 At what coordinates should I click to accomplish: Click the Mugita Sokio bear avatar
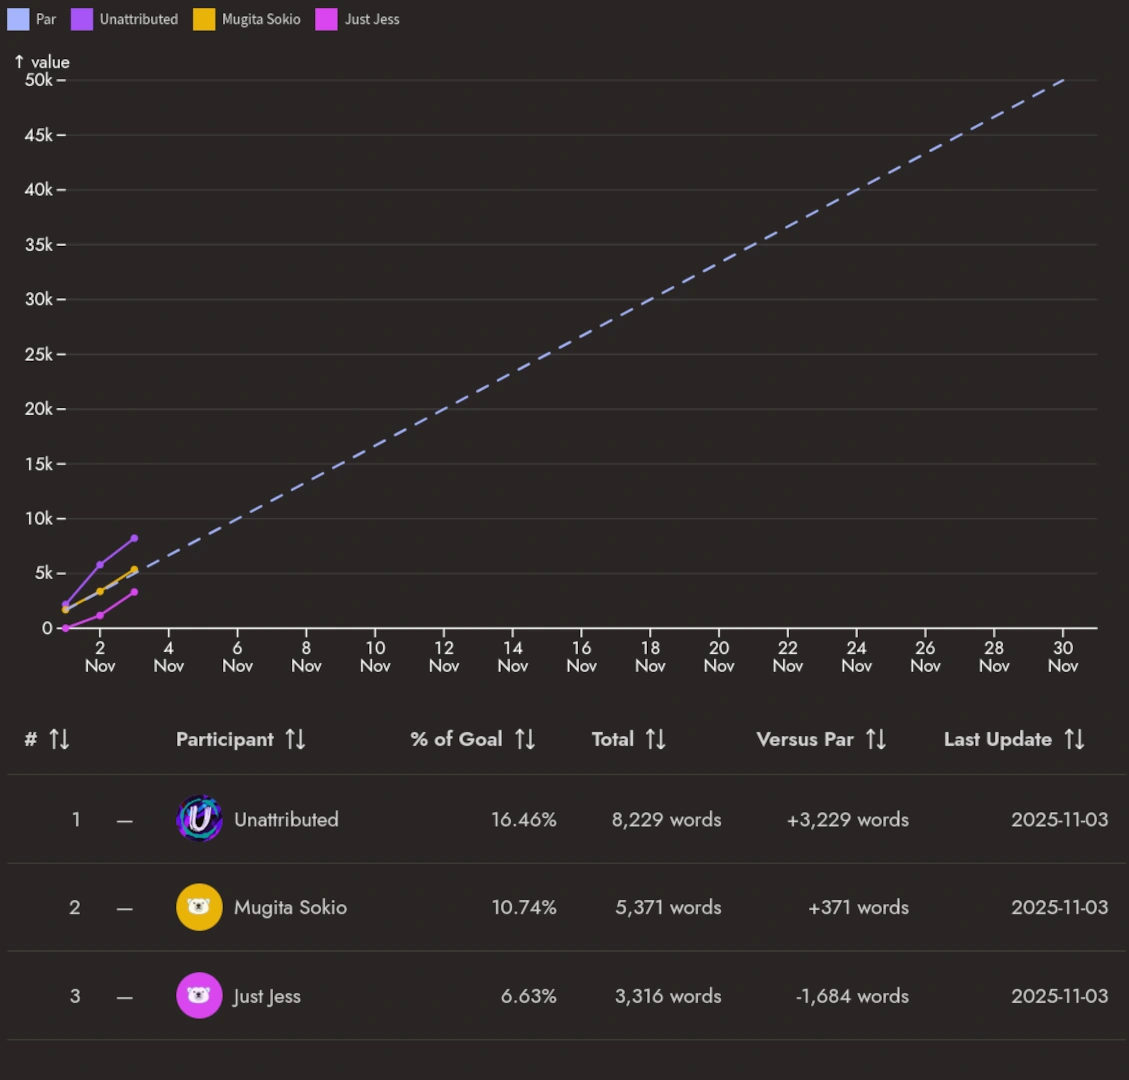pyautogui.click(x=198, y=907)
